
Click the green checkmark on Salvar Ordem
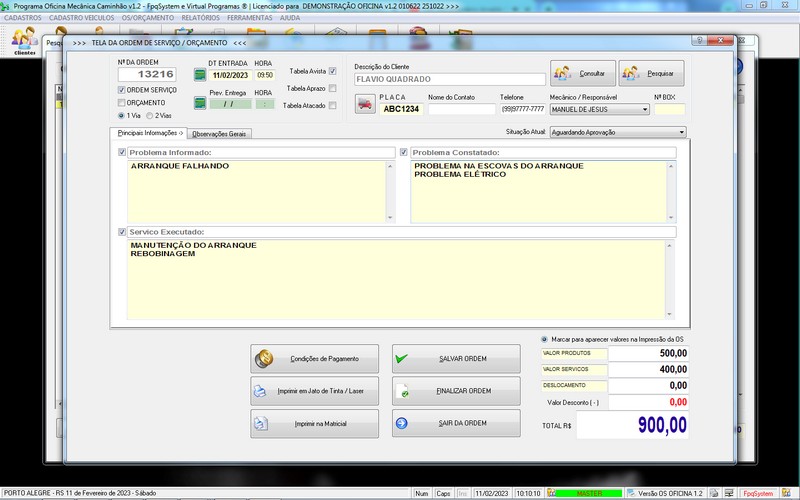pos(402,358)
